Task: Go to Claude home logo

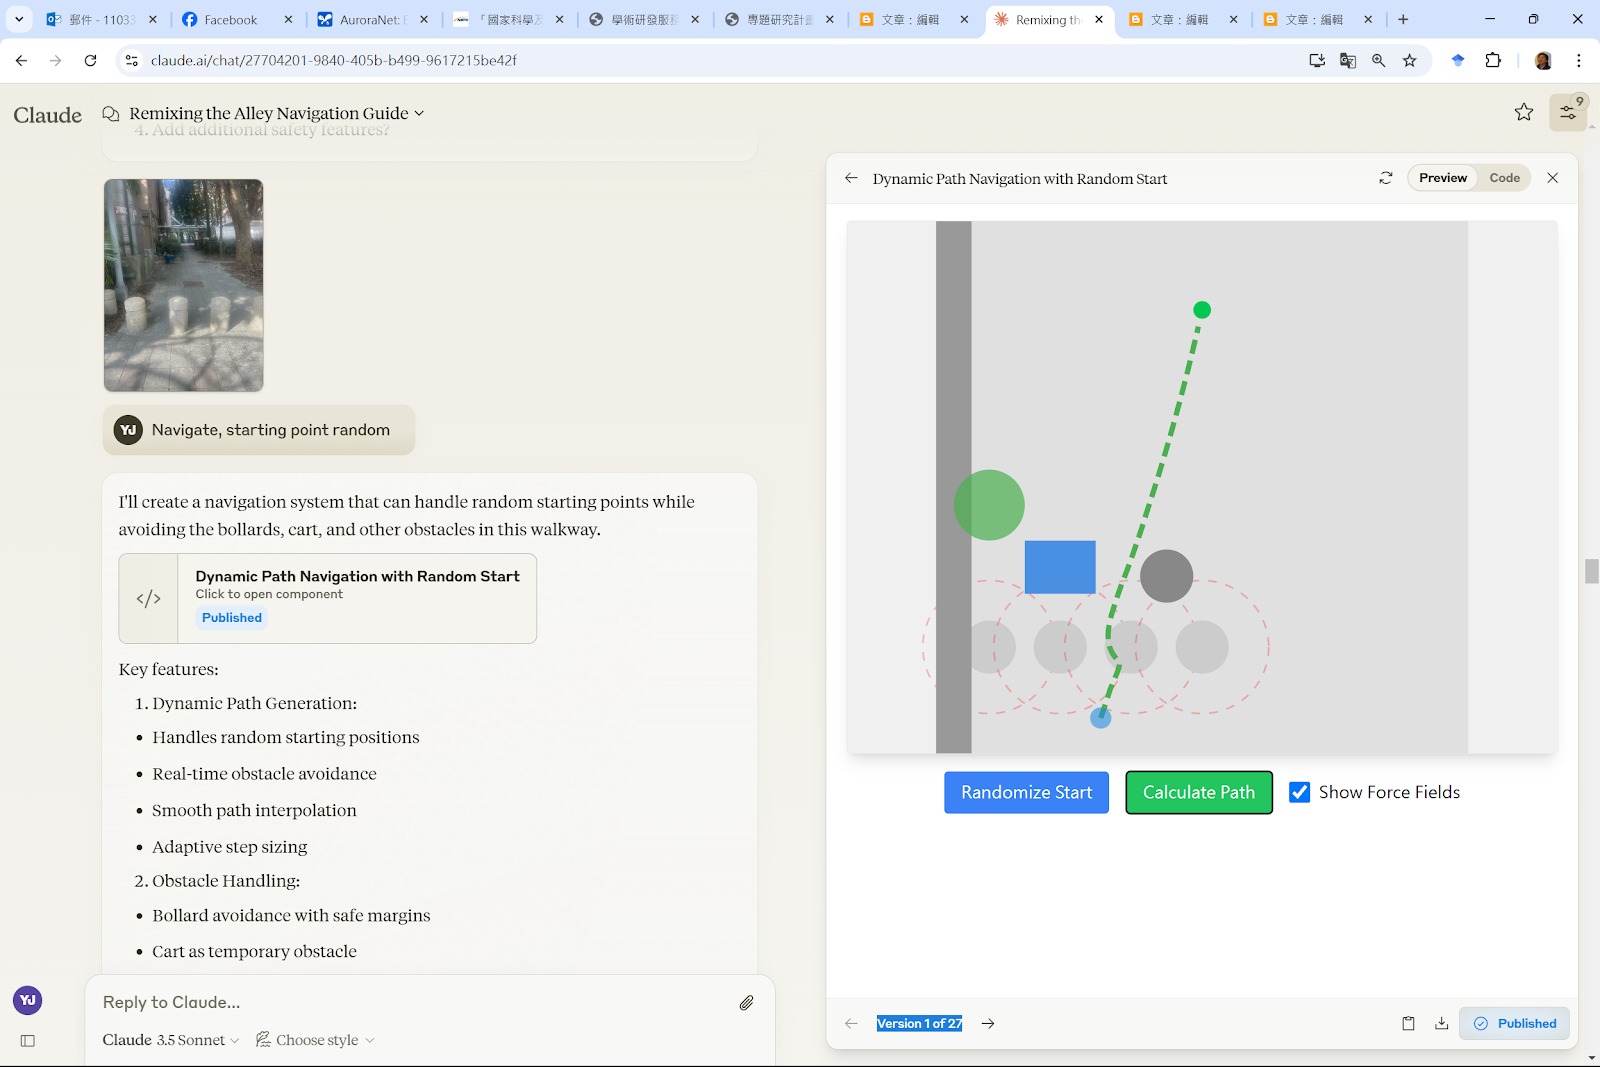Action: [47, 115]
